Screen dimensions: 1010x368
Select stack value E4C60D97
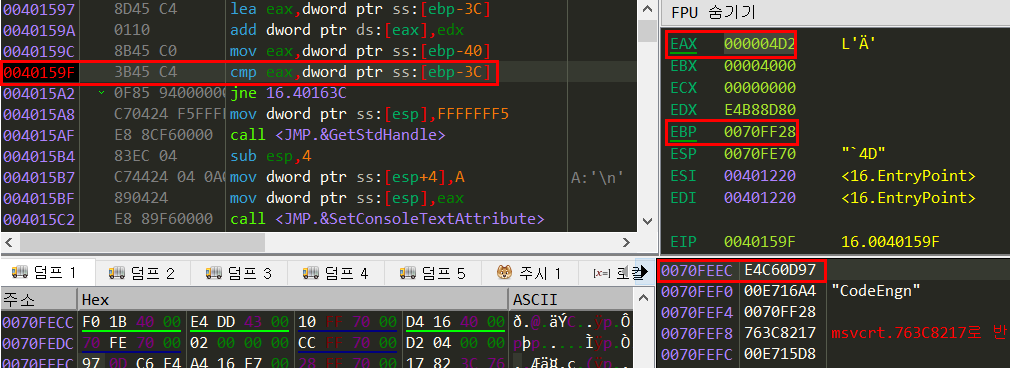(x=780, y=270)
